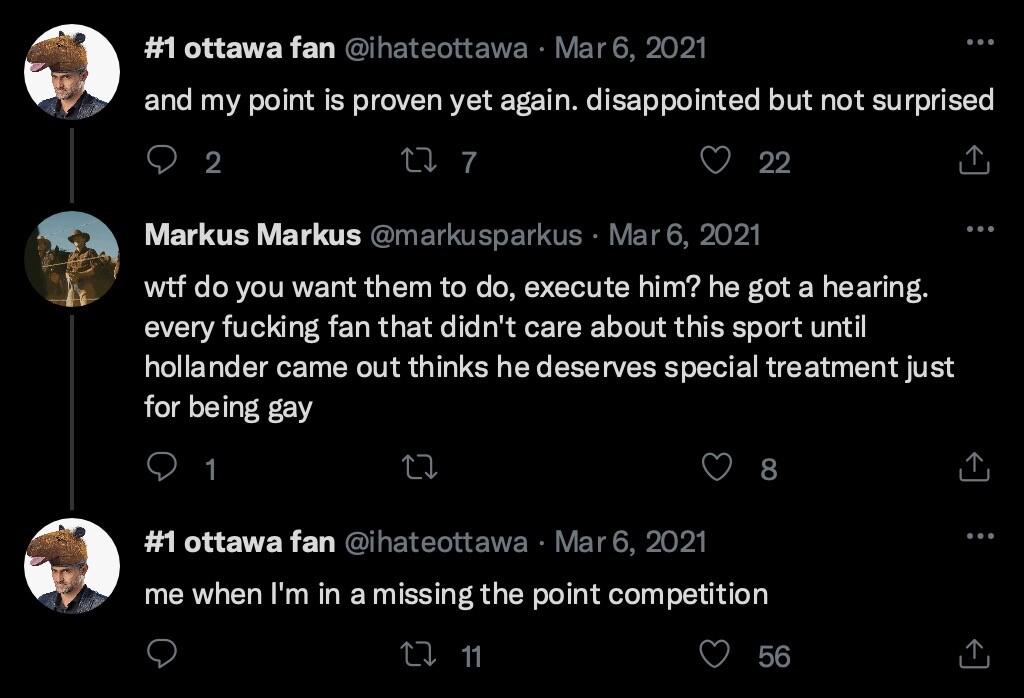This screenshot has height=698, width=1024.
Task: Share Markus Markus's tweet via upload icon
Action: [975, 467]
